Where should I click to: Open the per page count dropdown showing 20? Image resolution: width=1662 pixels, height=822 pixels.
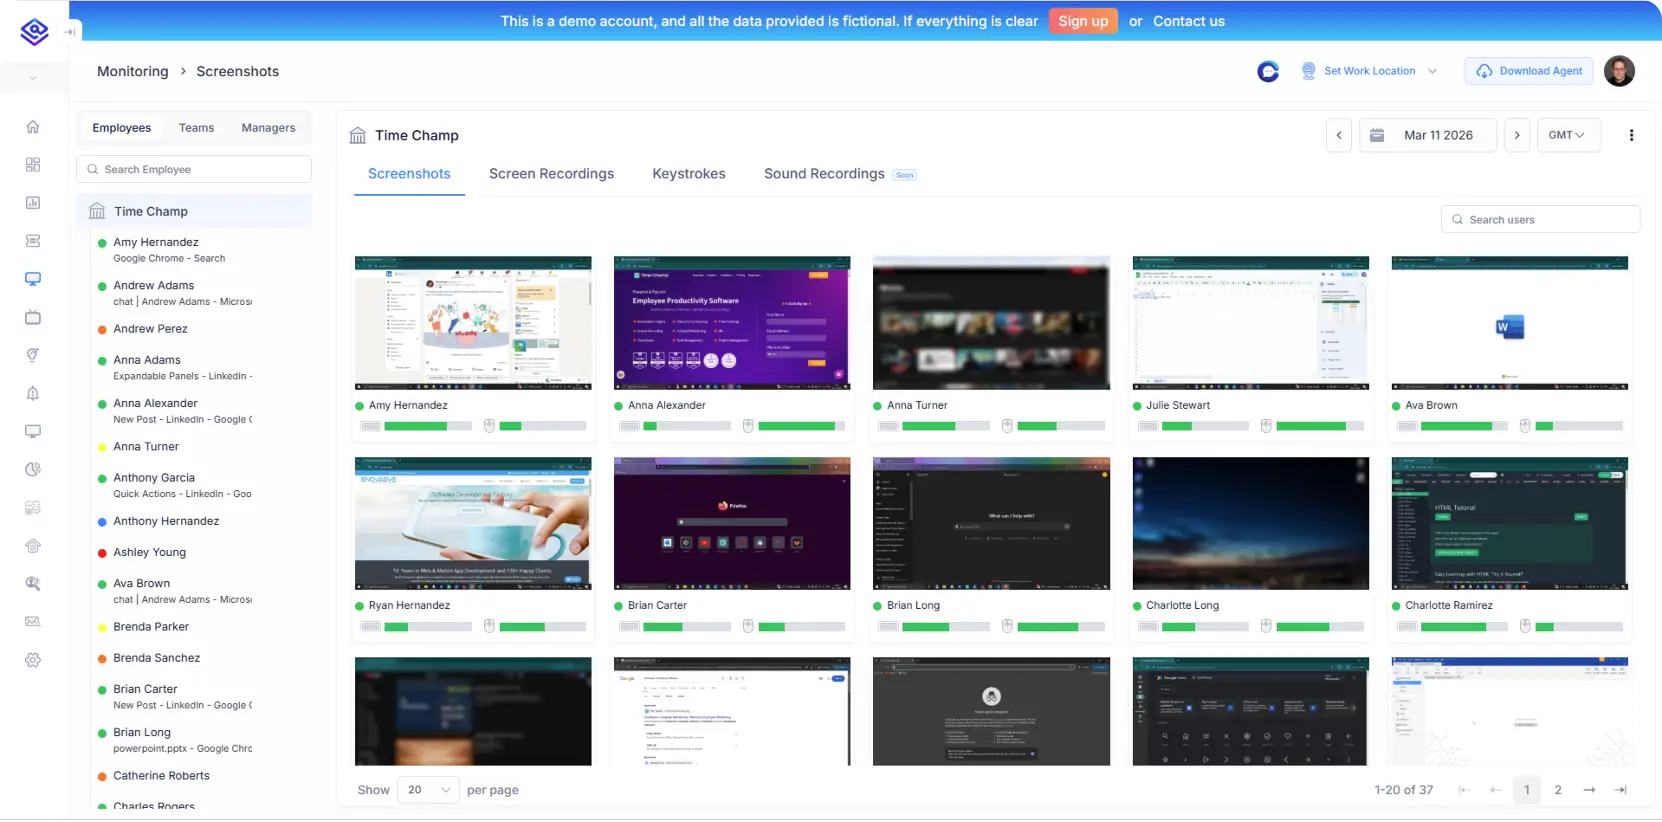pos(428,790)
